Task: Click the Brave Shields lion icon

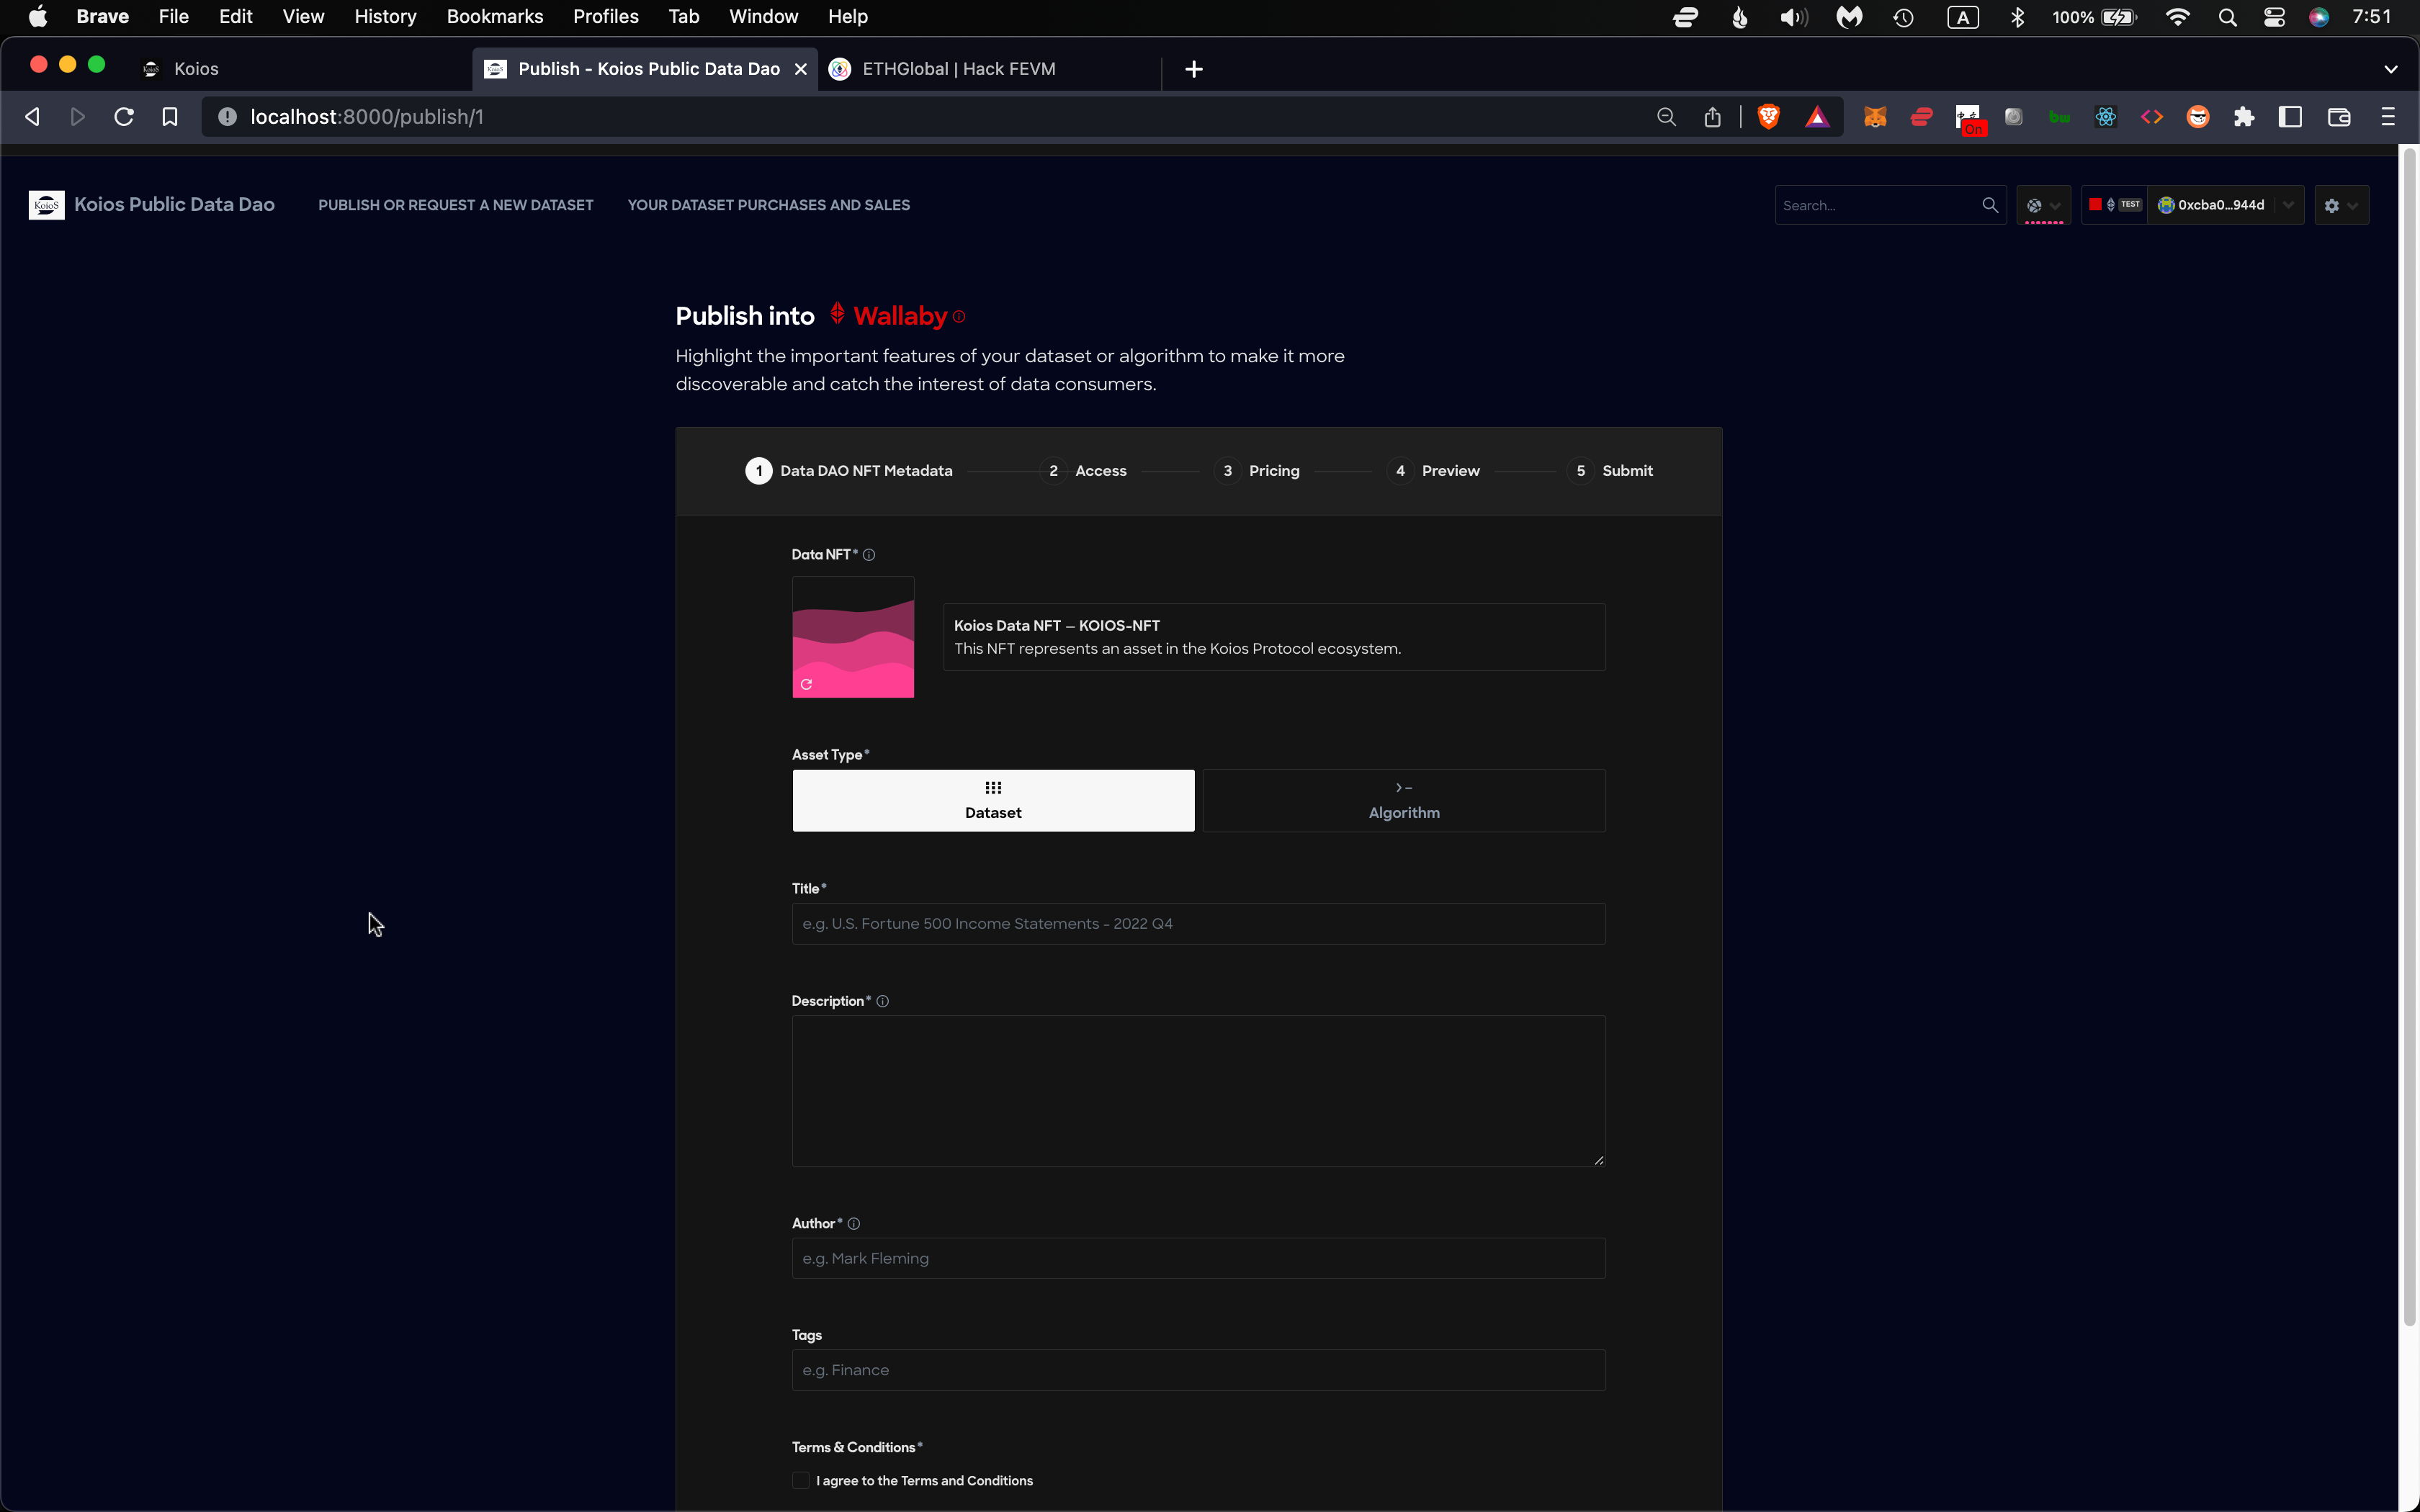Action: click(1768, 117)
